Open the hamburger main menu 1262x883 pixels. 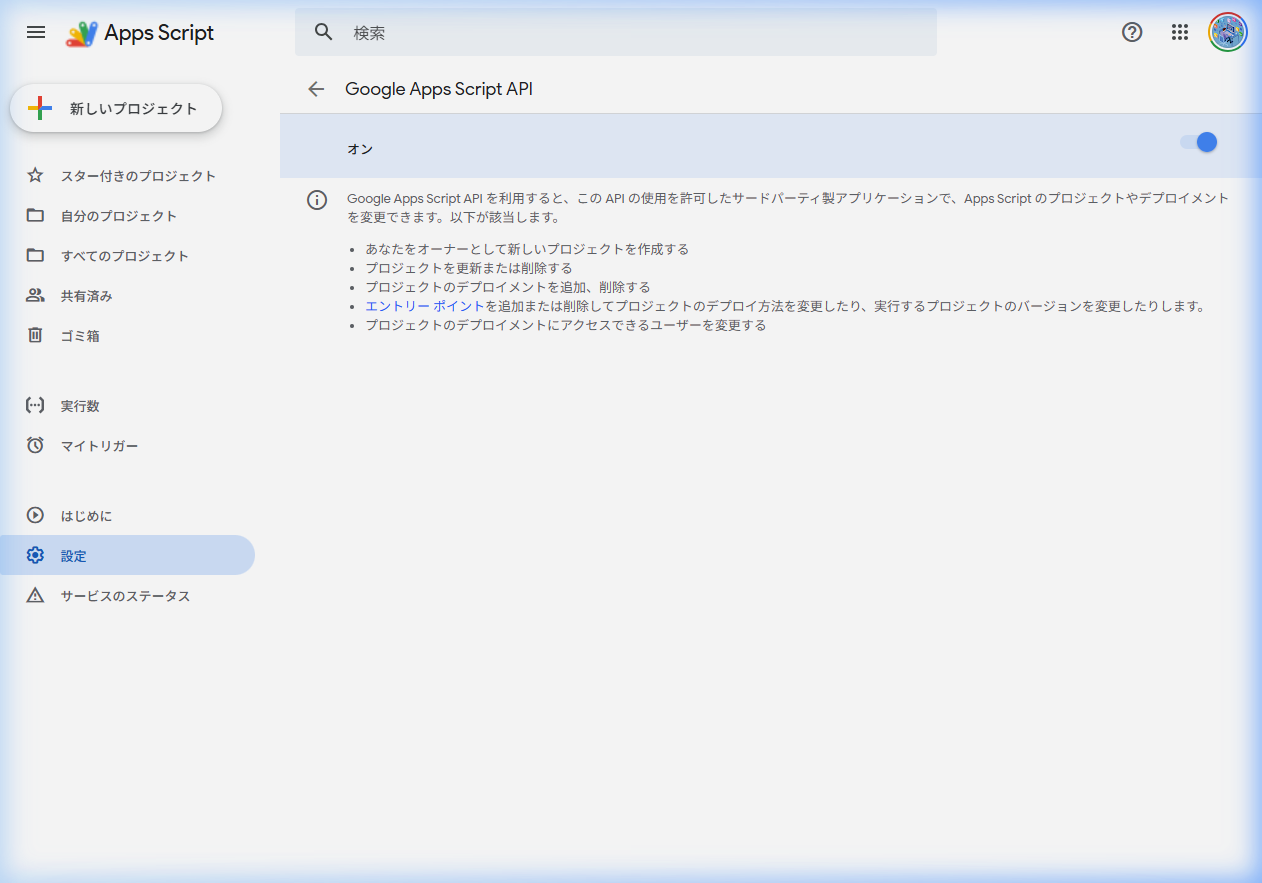(36, 32)
